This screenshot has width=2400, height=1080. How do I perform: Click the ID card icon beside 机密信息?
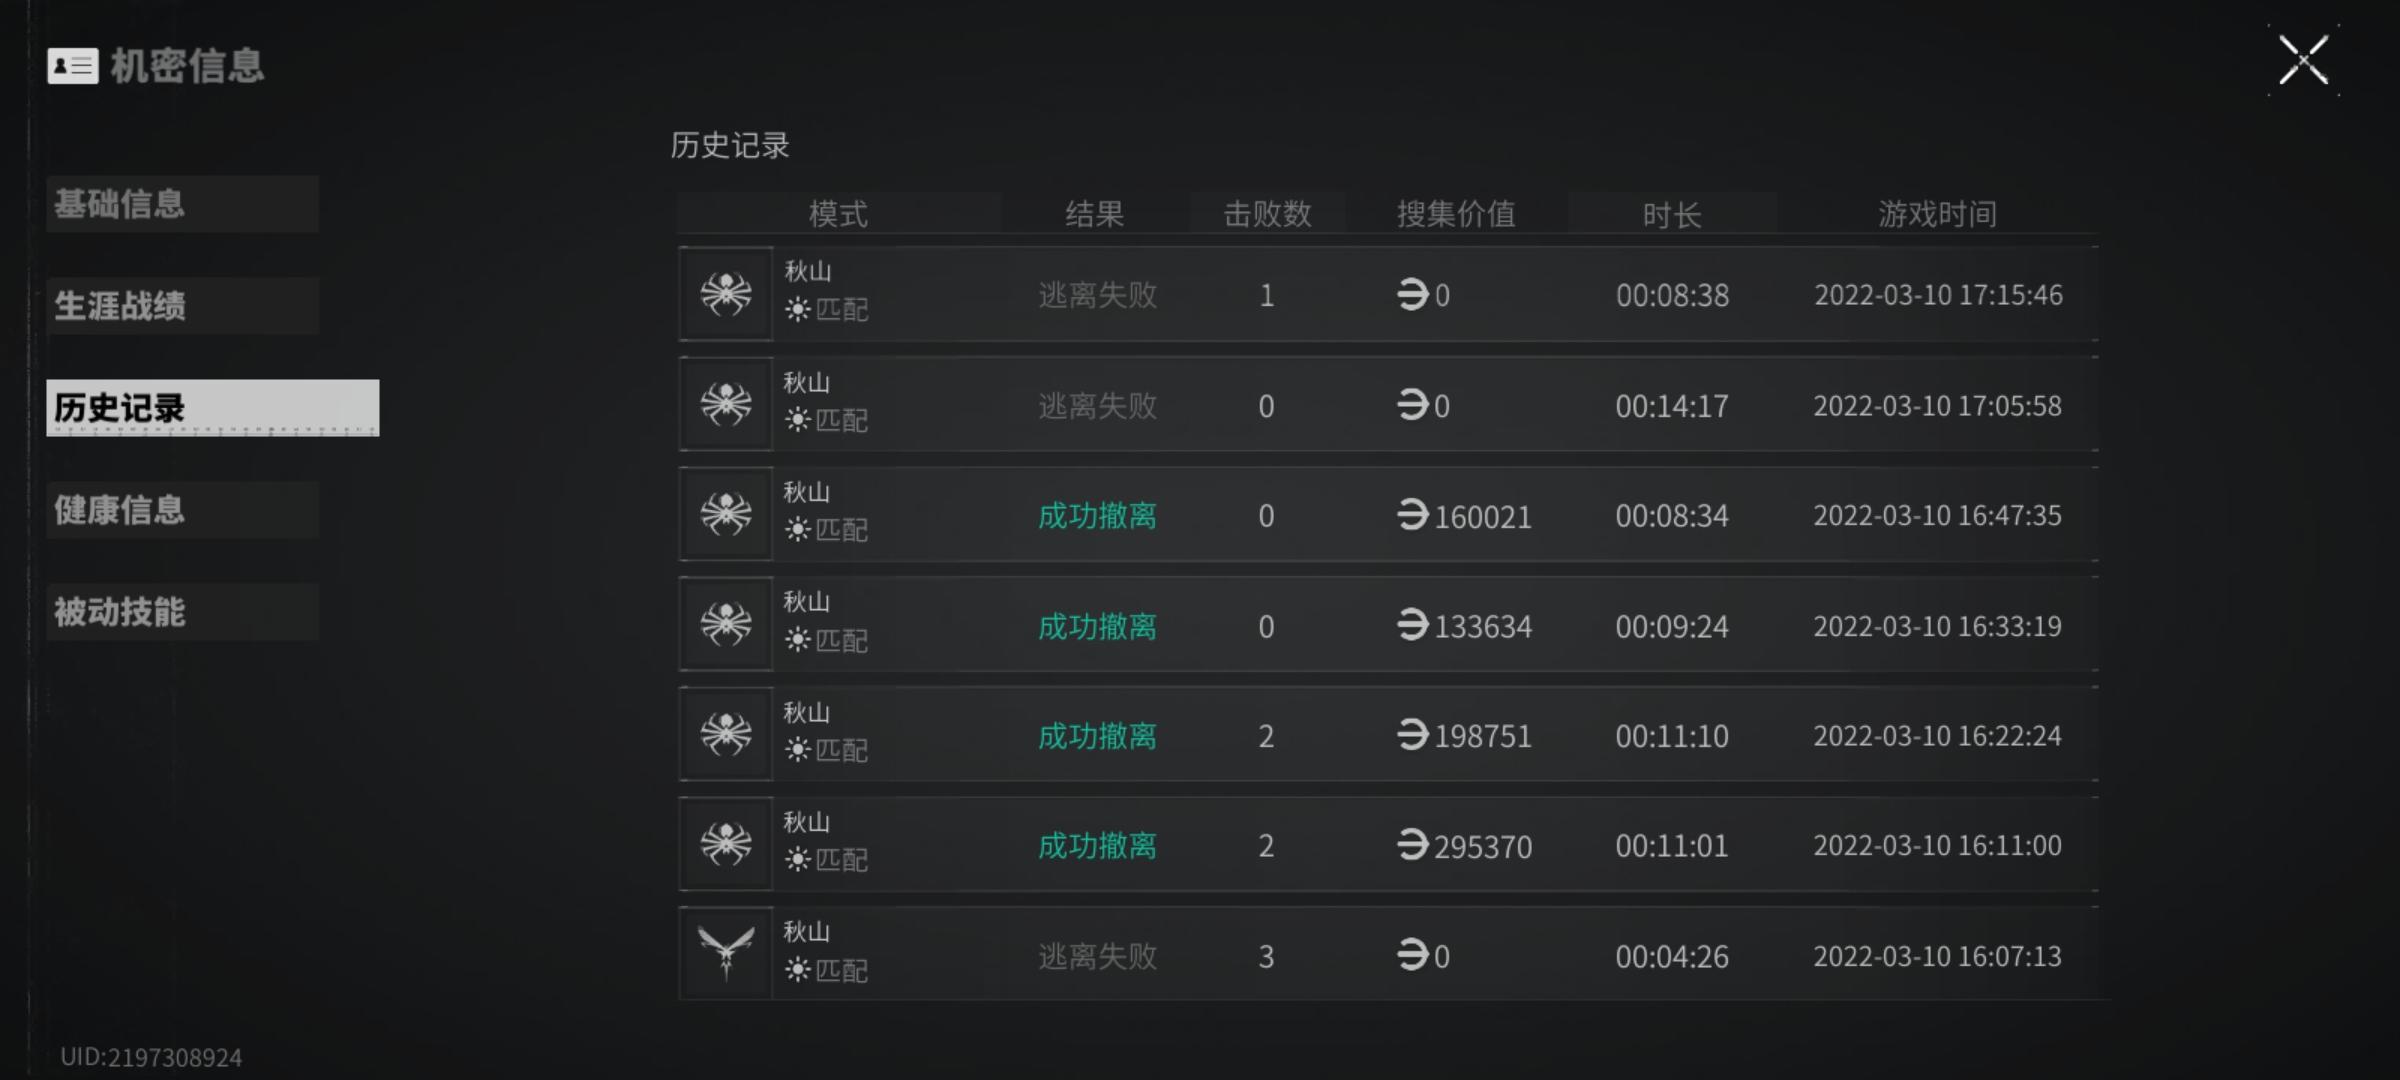[73, 66]
